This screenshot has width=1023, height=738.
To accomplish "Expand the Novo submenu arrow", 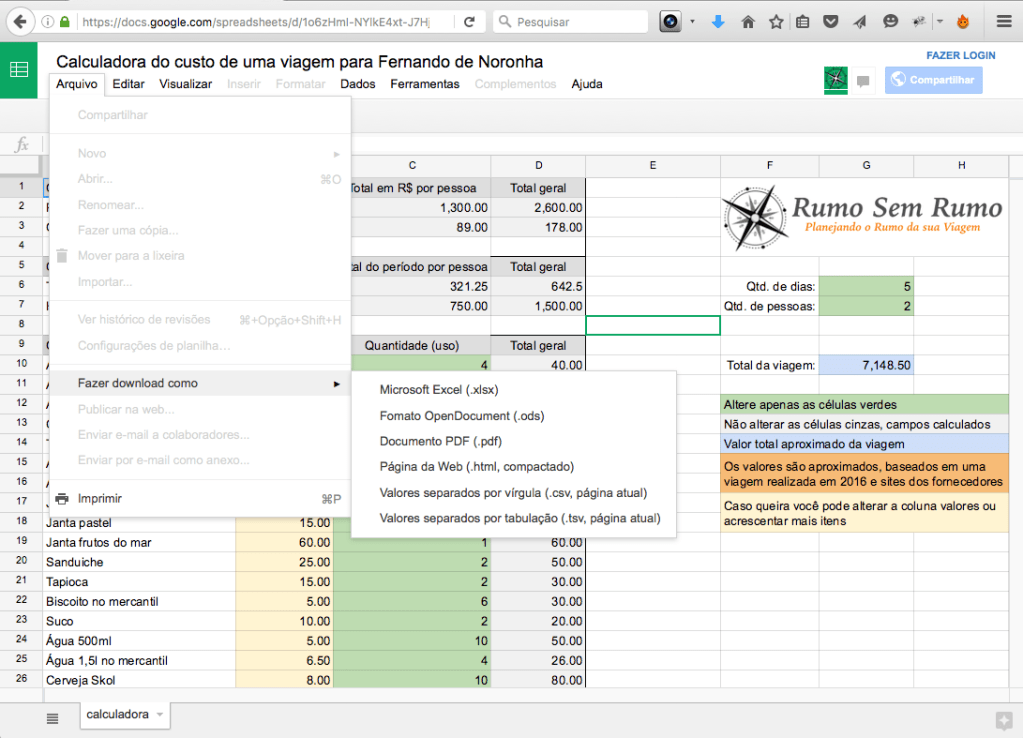I will click(x=338, y=152).
